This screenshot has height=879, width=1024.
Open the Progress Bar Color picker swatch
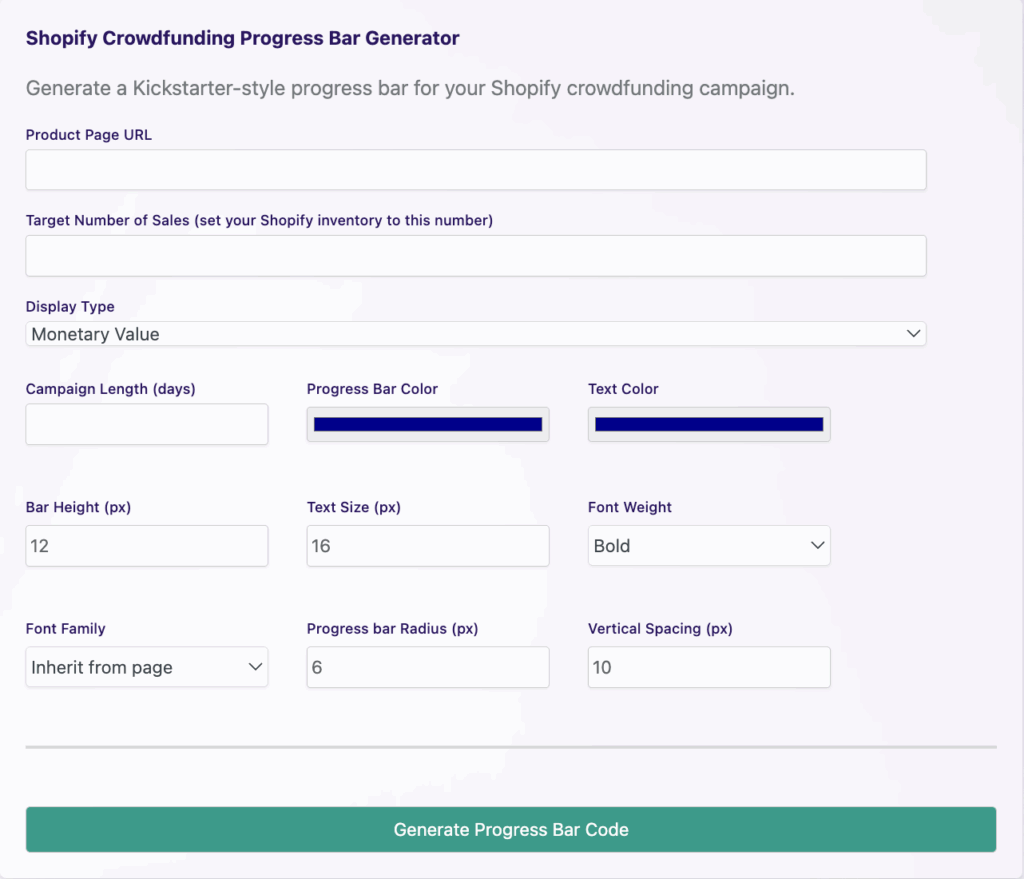(x=428, y=424)
